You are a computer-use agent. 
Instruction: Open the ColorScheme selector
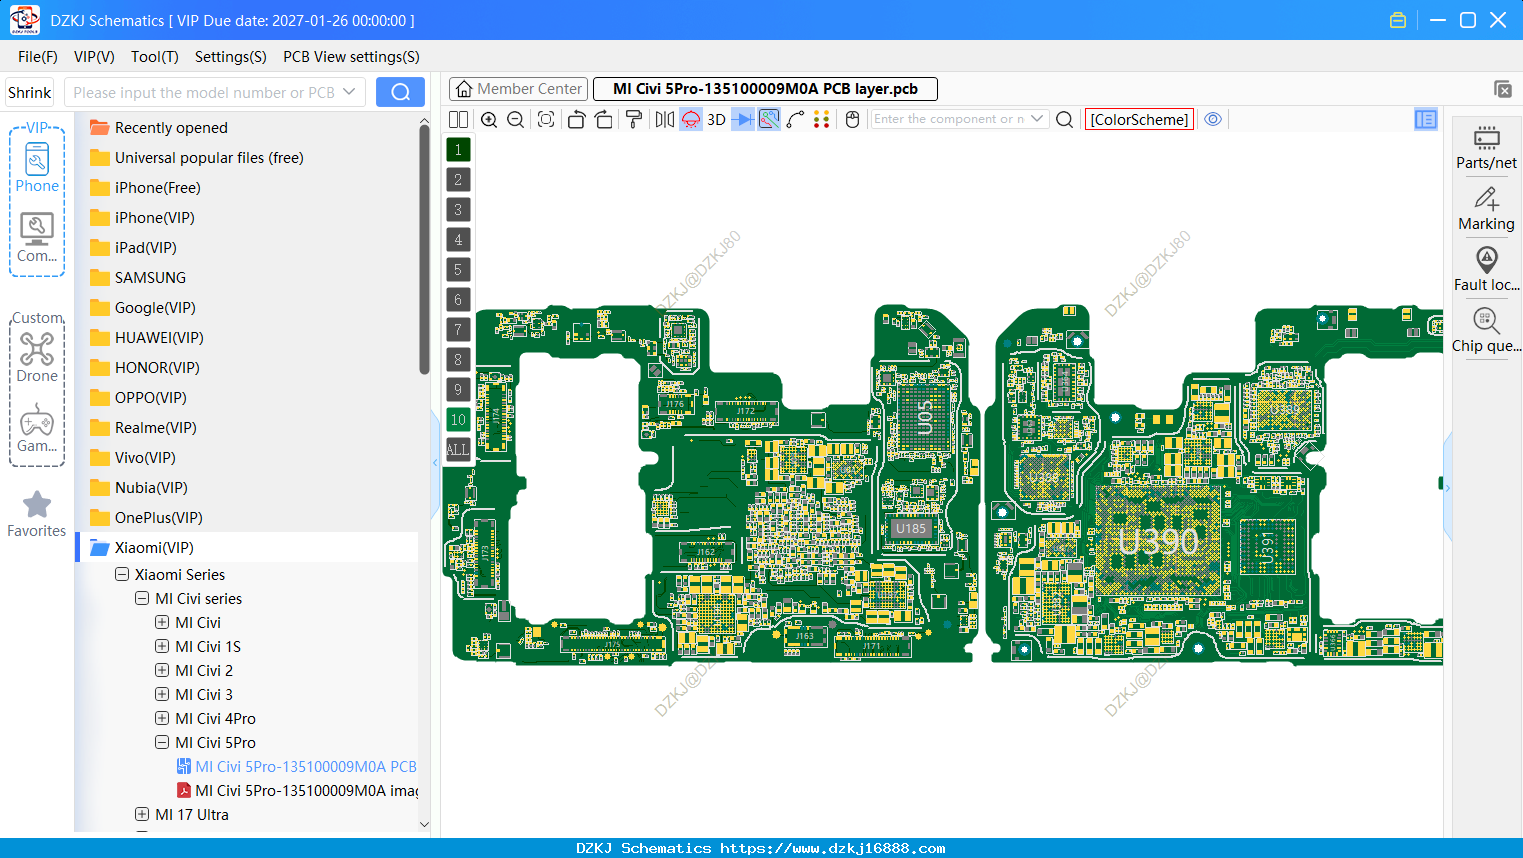coord(1139,119)
